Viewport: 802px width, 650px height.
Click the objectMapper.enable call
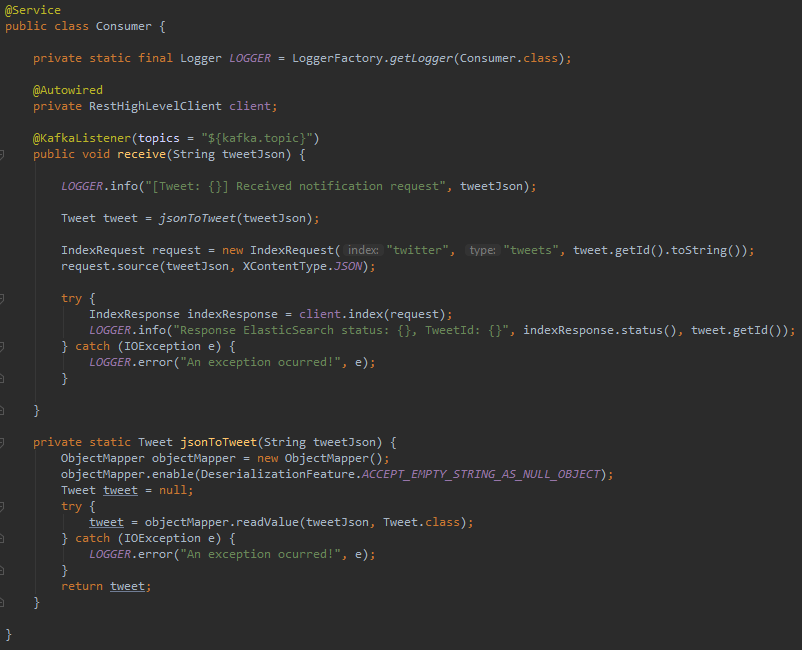[x=127, y=475]
